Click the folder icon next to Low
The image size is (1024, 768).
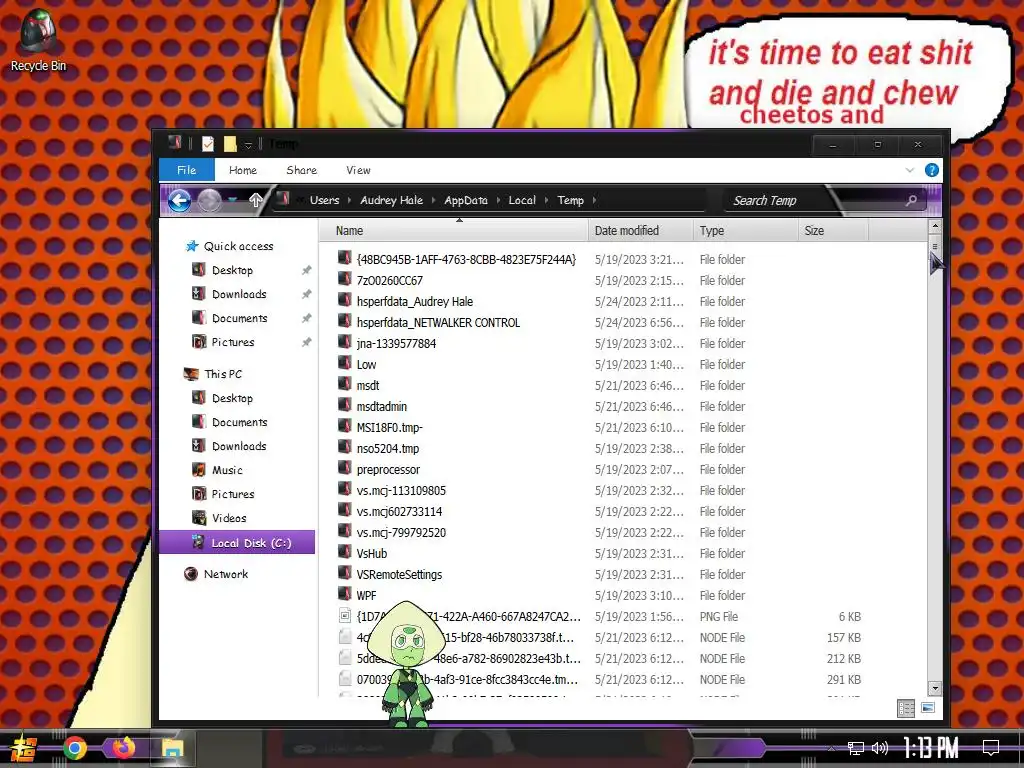click(345, 364)
